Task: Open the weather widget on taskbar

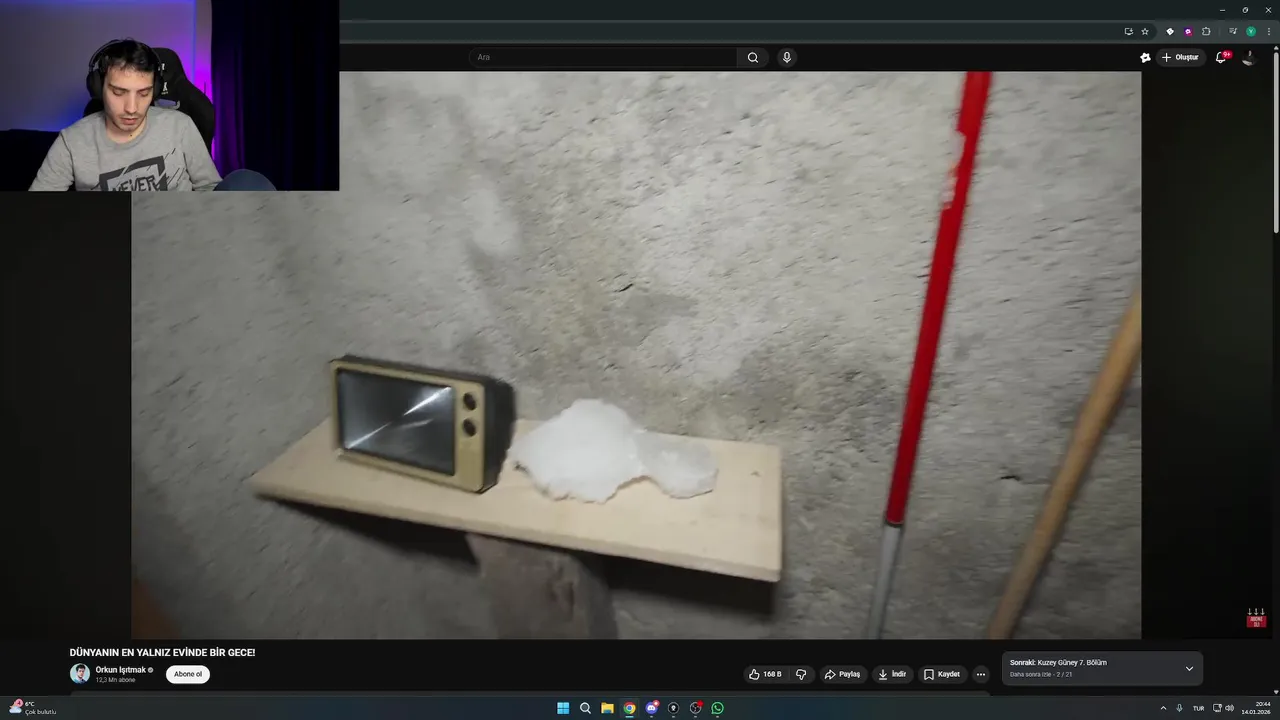Action: tap(32, 708)
